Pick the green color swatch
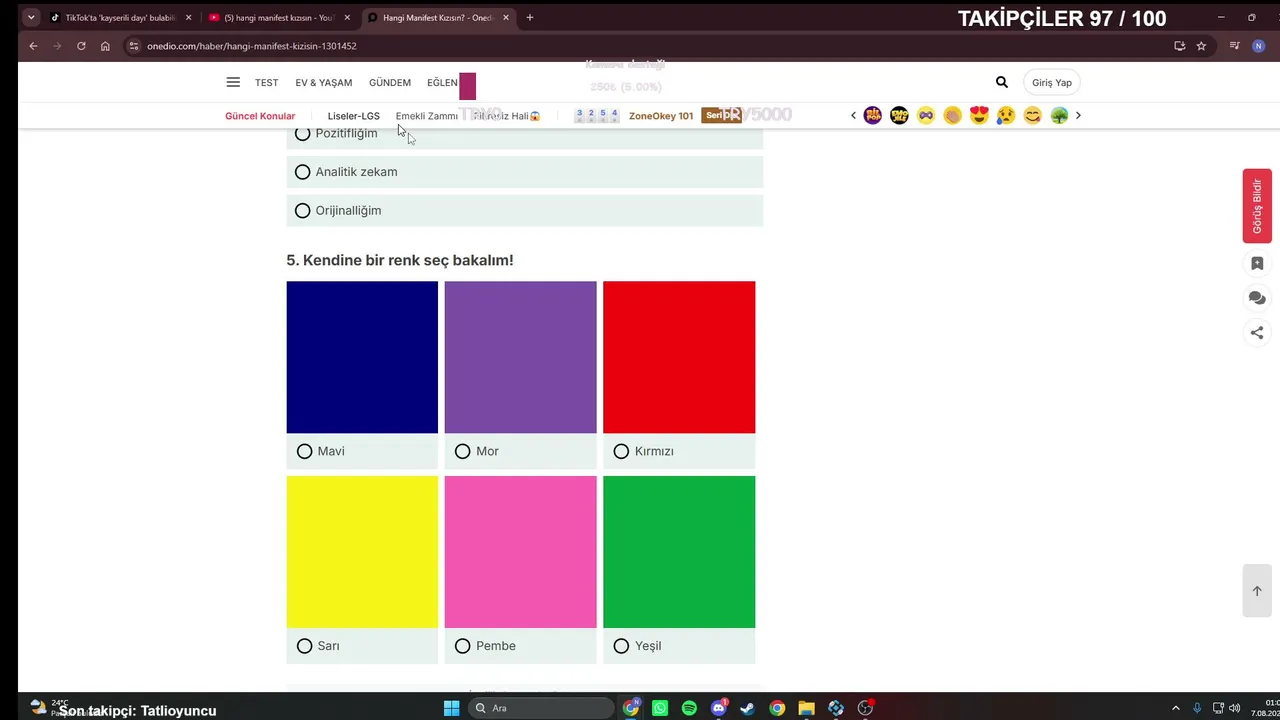Image resolution: width=1280 pixels, height=720 pixels. coord(679,552)
